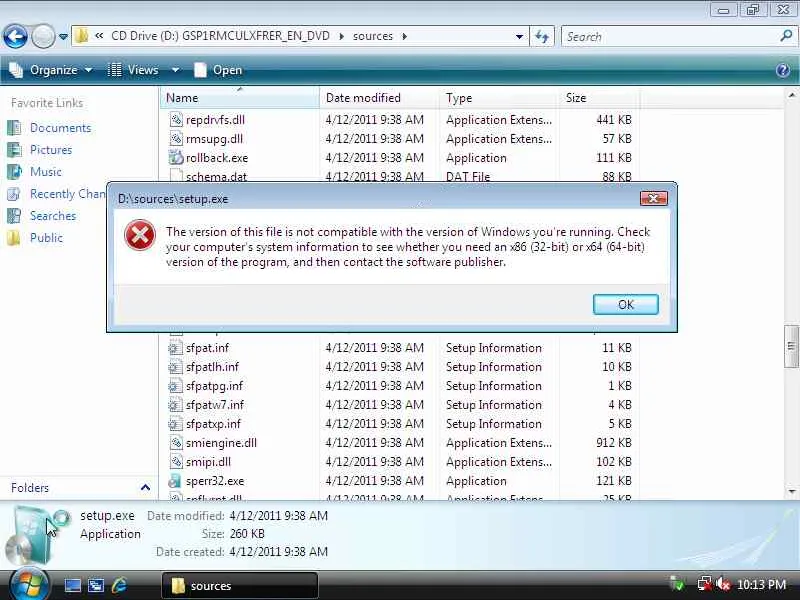Click the Refresh button by address bar
800x600 pixels.
pos(542,36)
